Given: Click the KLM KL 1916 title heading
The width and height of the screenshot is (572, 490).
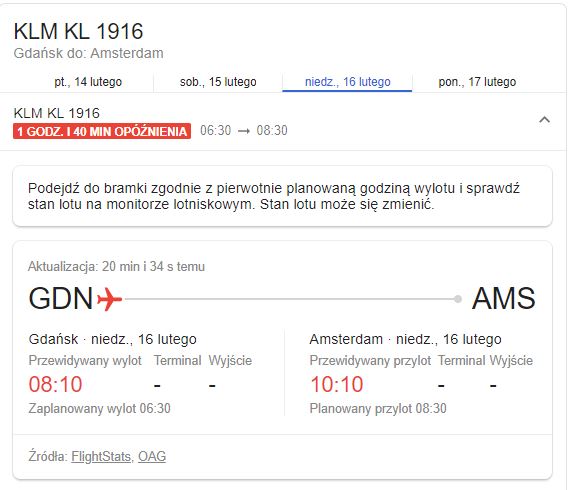Looking at the screenshot, I should [x=78, y=31].
